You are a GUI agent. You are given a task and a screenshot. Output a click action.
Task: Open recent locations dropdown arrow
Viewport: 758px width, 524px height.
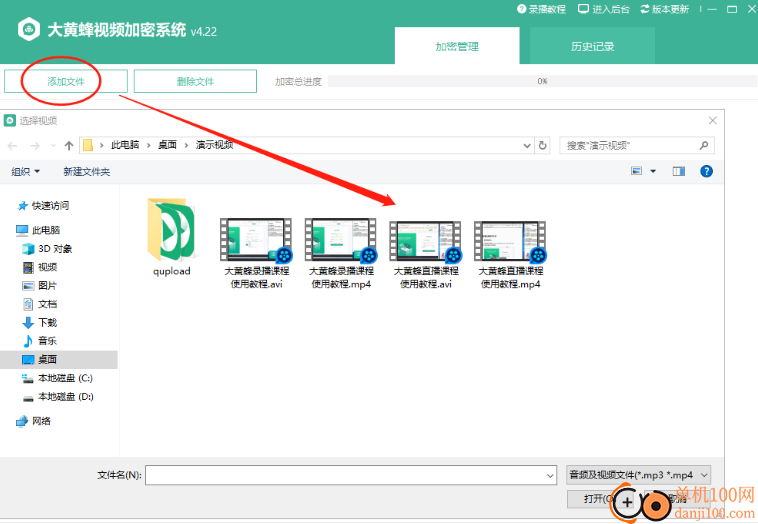click(x=53, y=145)
